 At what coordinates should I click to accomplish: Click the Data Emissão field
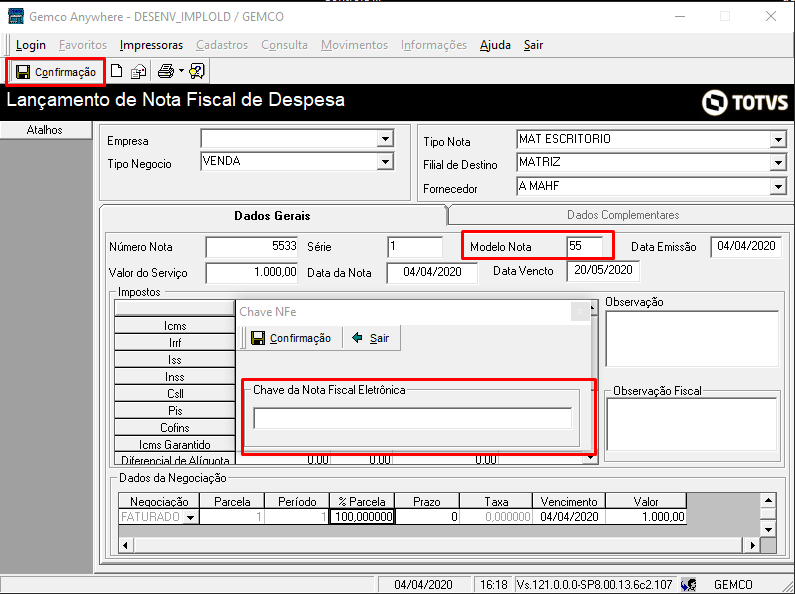click(746, 247)
